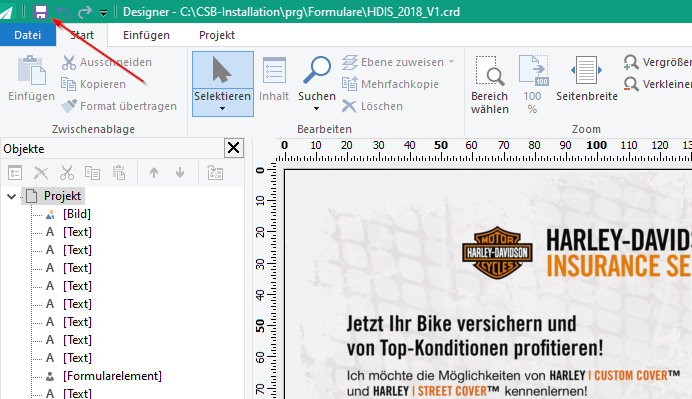
Task: Click Bereich wählen zoom button
Action: coord(489,84)
